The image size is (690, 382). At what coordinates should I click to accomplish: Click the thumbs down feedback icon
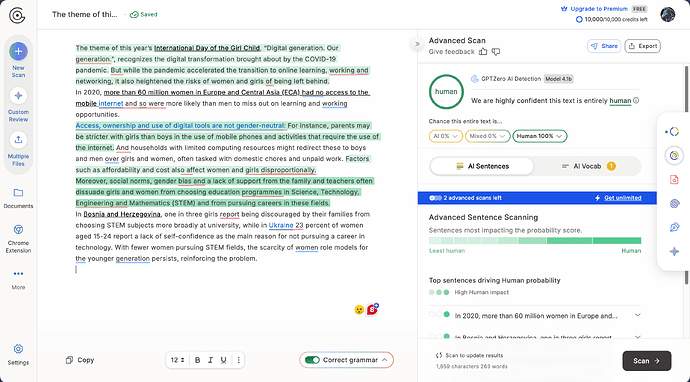pyautogui.click(x=496, y=51)
